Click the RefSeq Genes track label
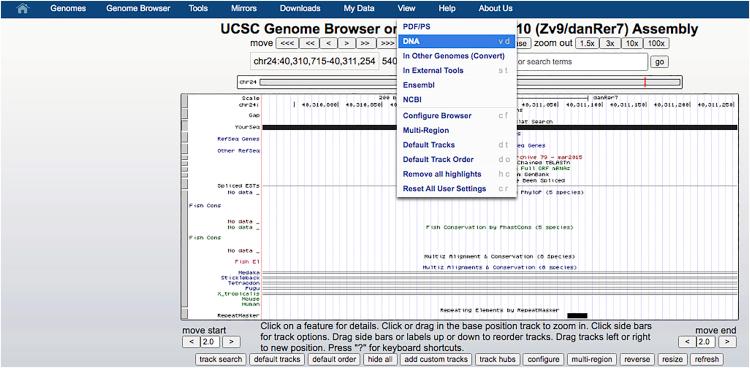 click(238, 139)
